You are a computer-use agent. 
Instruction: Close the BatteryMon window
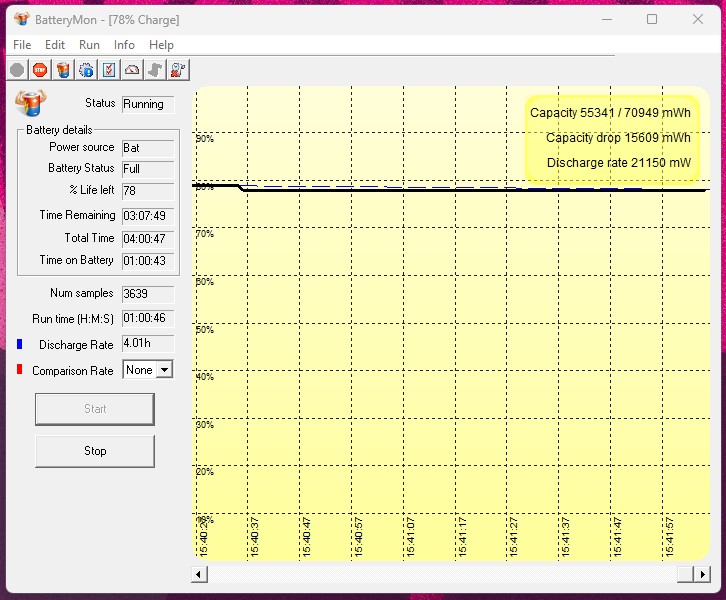(698, 19)
